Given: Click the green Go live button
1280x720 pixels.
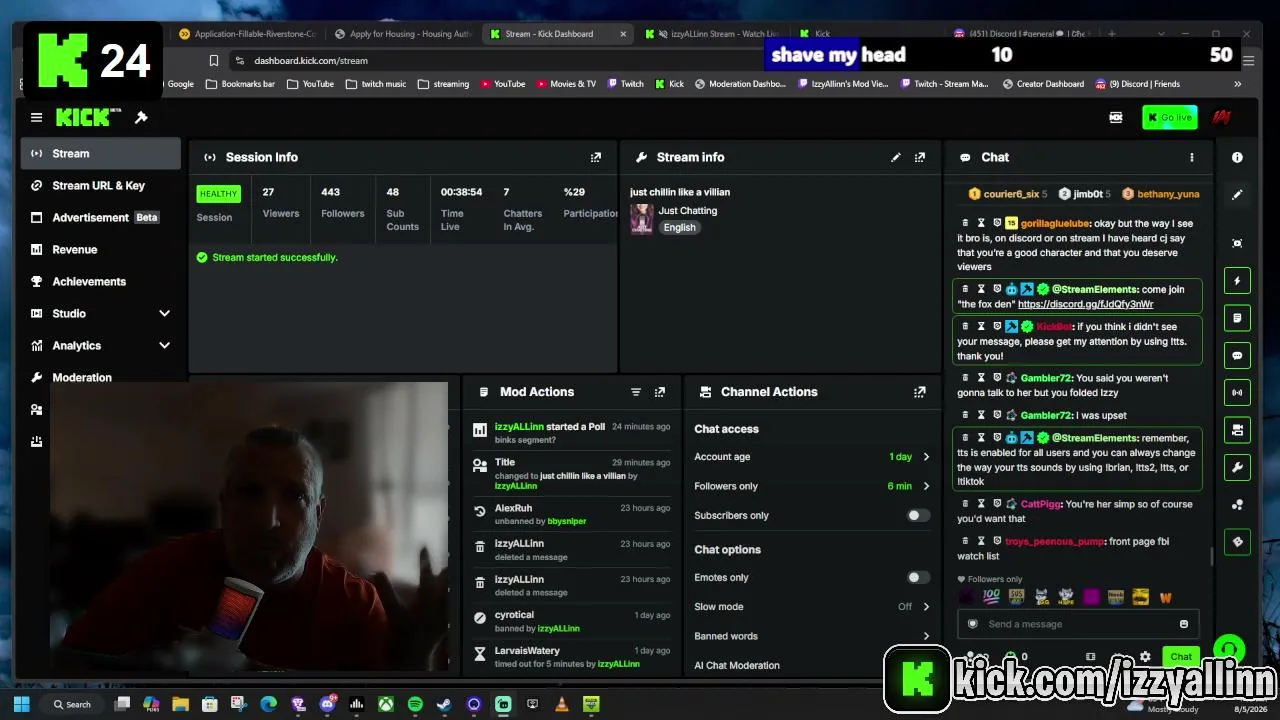Looking at the screenshot, I should click(x=1169, y=117).
